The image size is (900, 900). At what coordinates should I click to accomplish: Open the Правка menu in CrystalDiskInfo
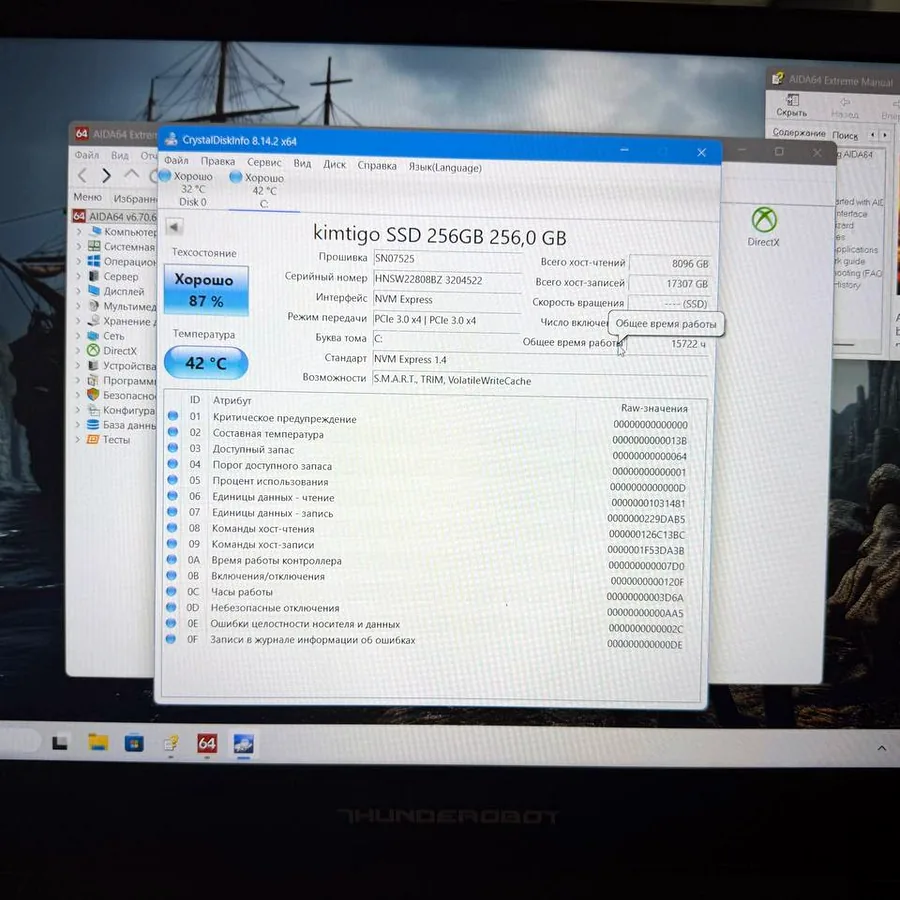pyautogui.click(x=218, y=161)
